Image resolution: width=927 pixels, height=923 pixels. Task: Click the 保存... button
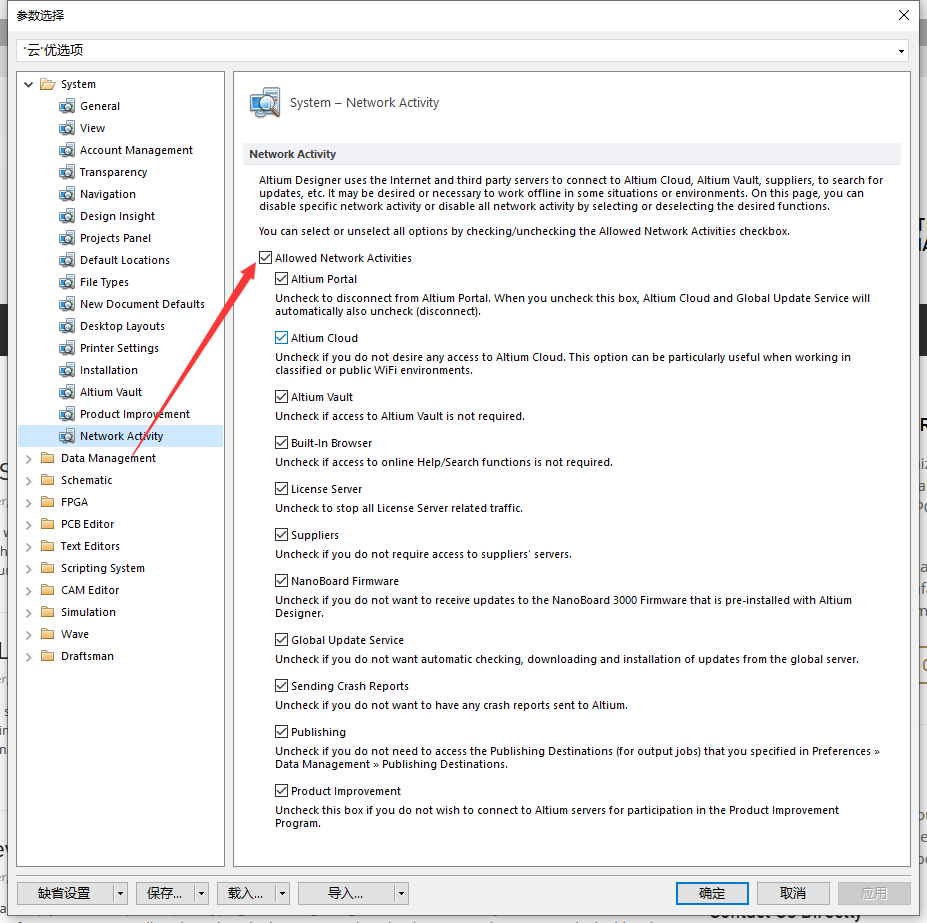tap(166, 893)
